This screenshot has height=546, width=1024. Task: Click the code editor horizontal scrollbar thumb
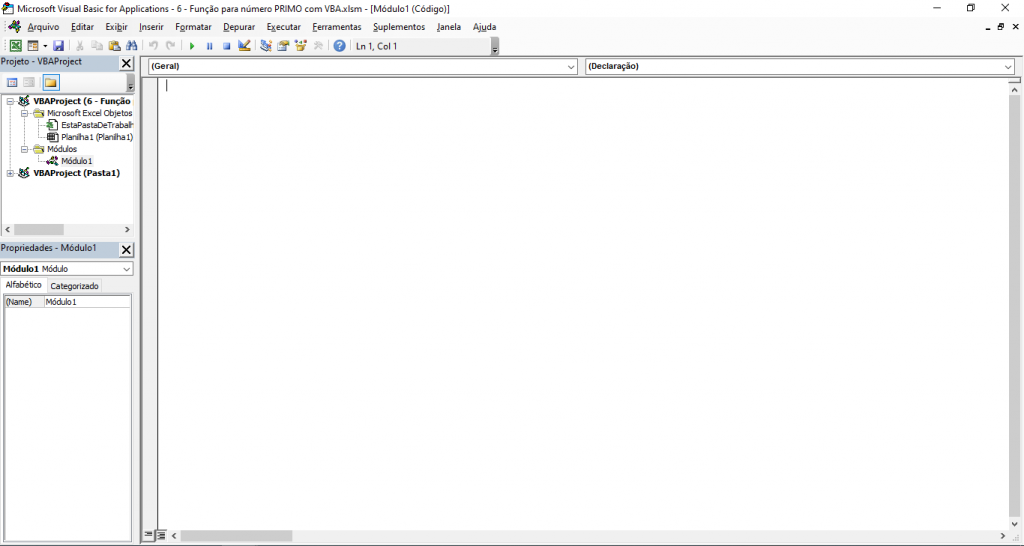(236, 536)
